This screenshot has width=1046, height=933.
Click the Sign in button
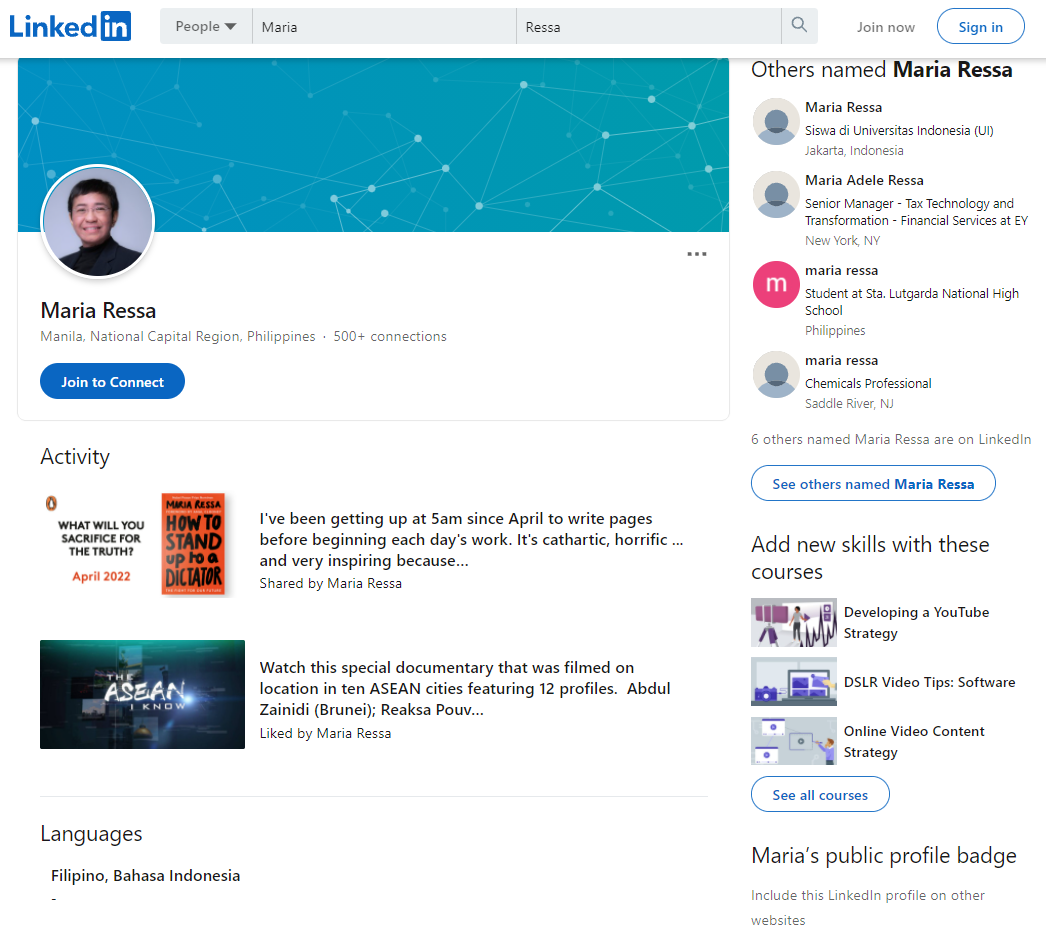pos(980,27)
